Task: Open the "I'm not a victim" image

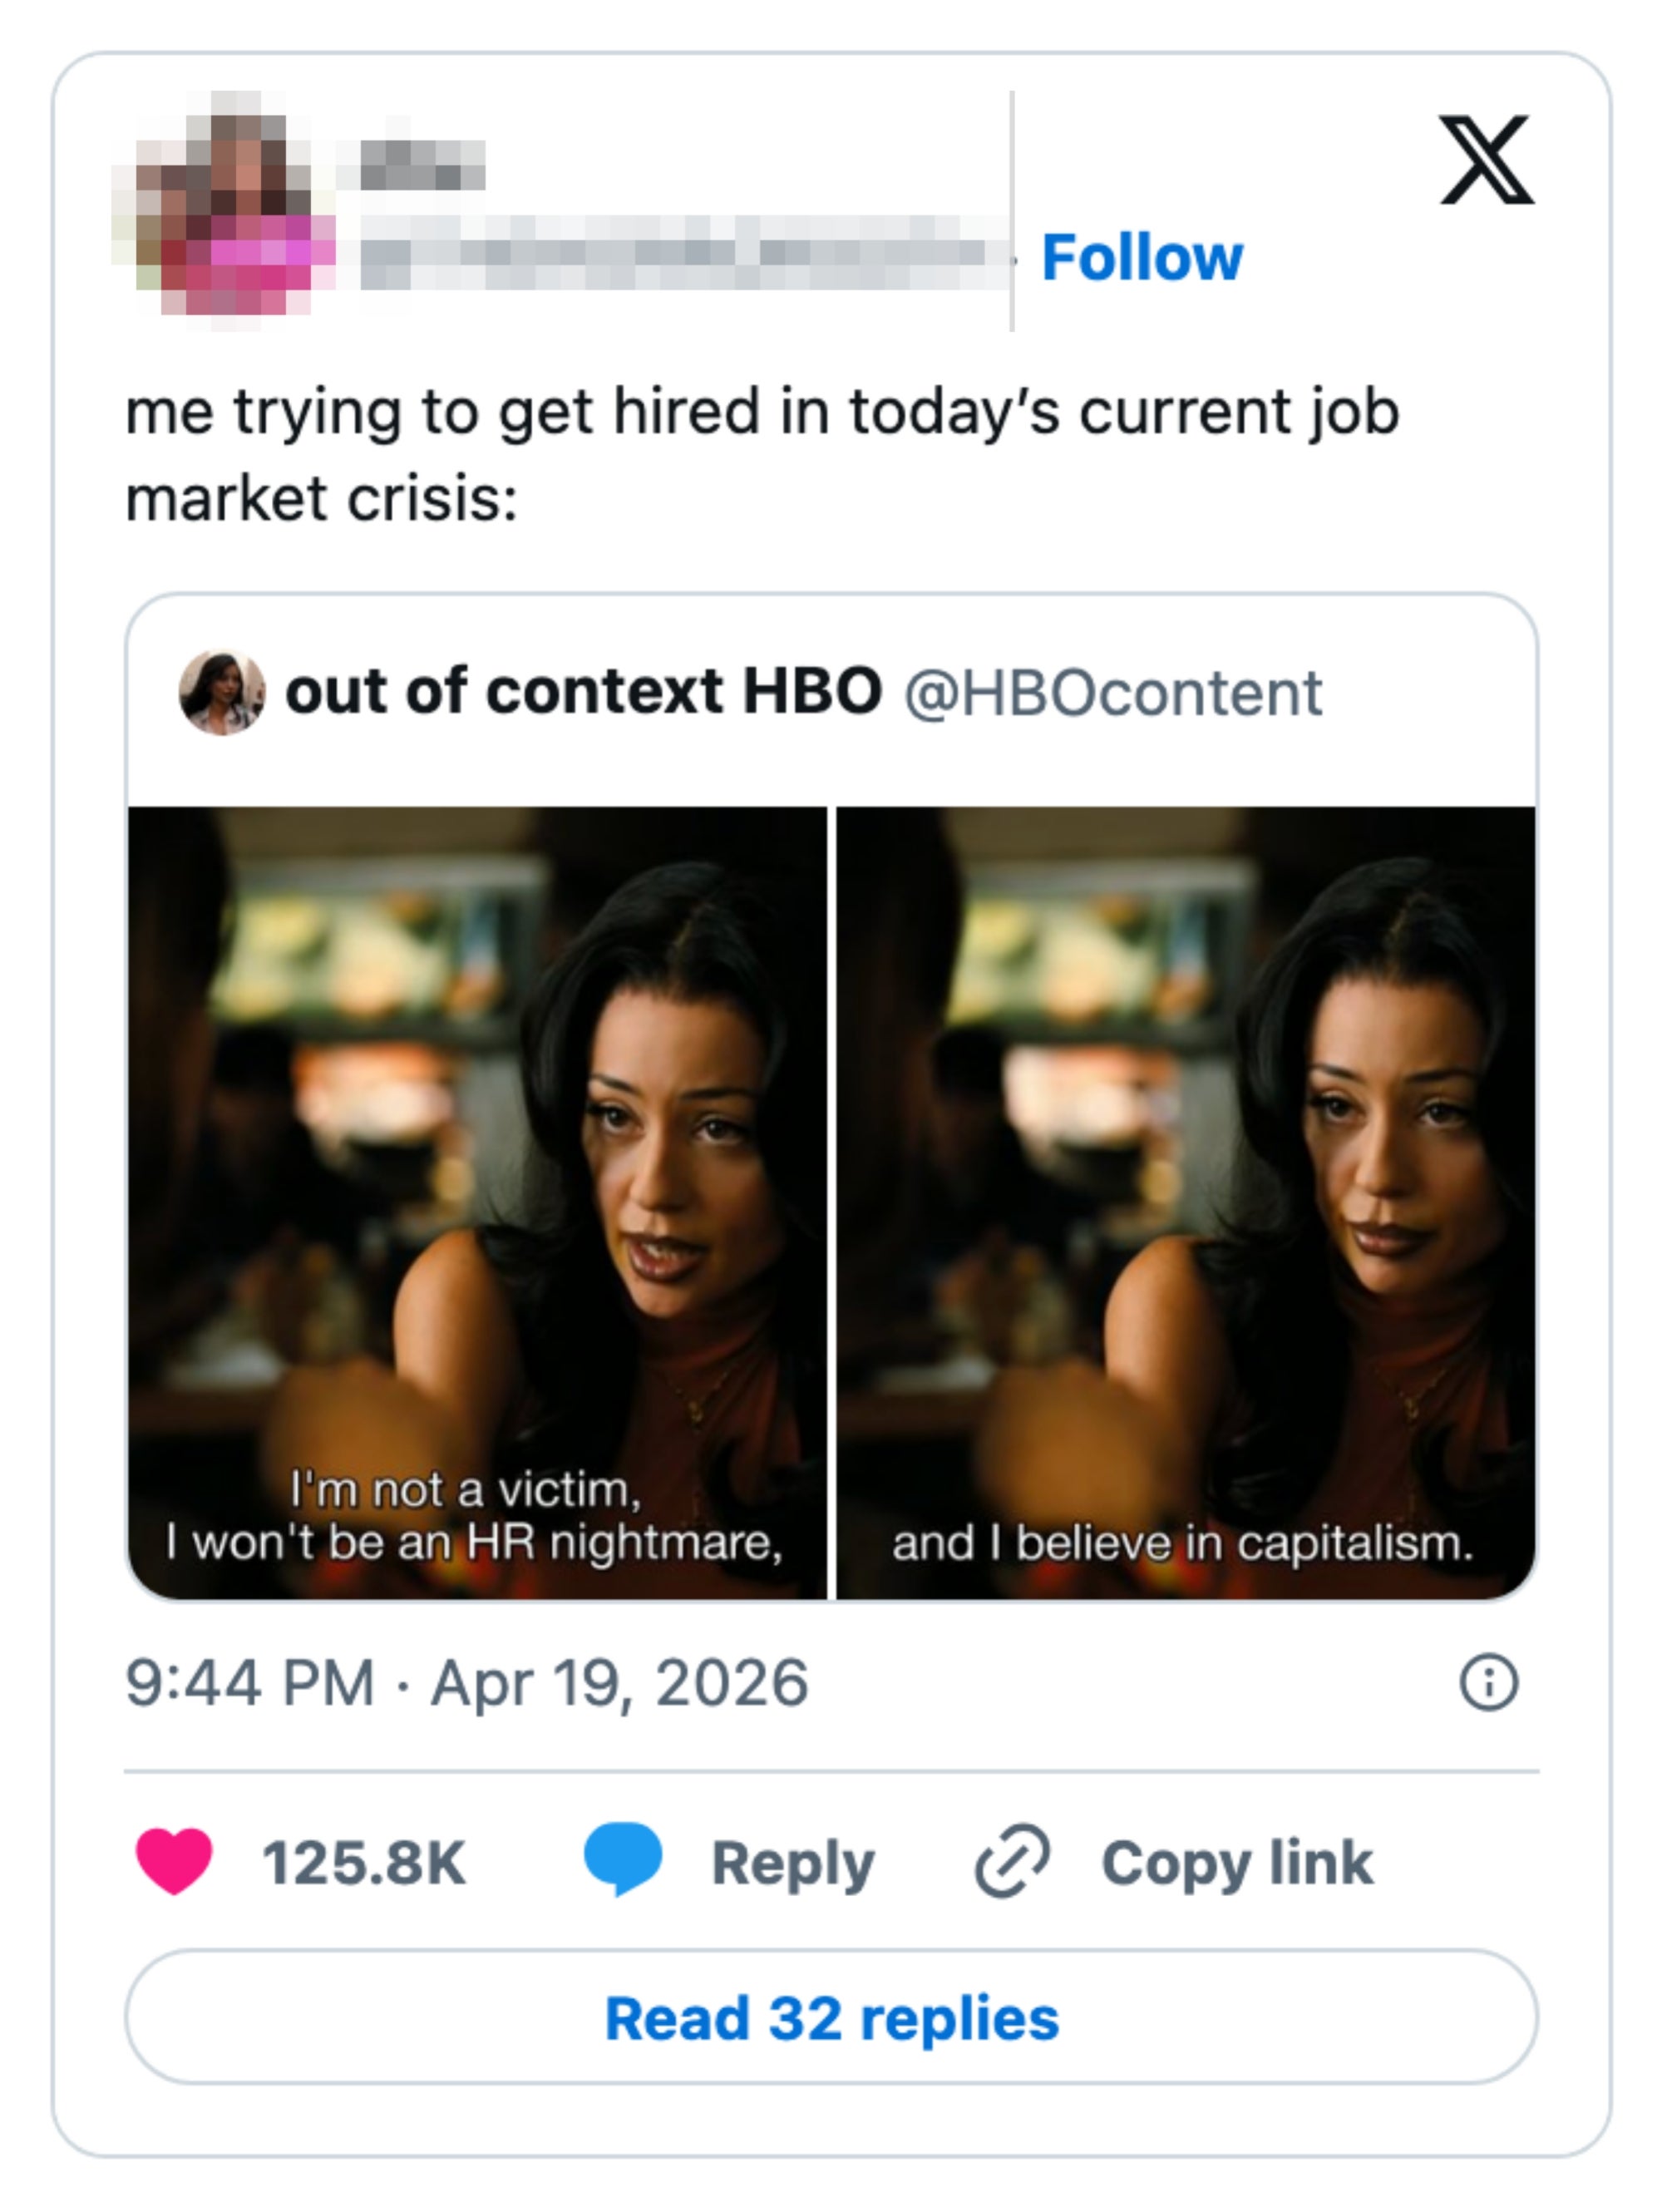Action: (477, 1201)
